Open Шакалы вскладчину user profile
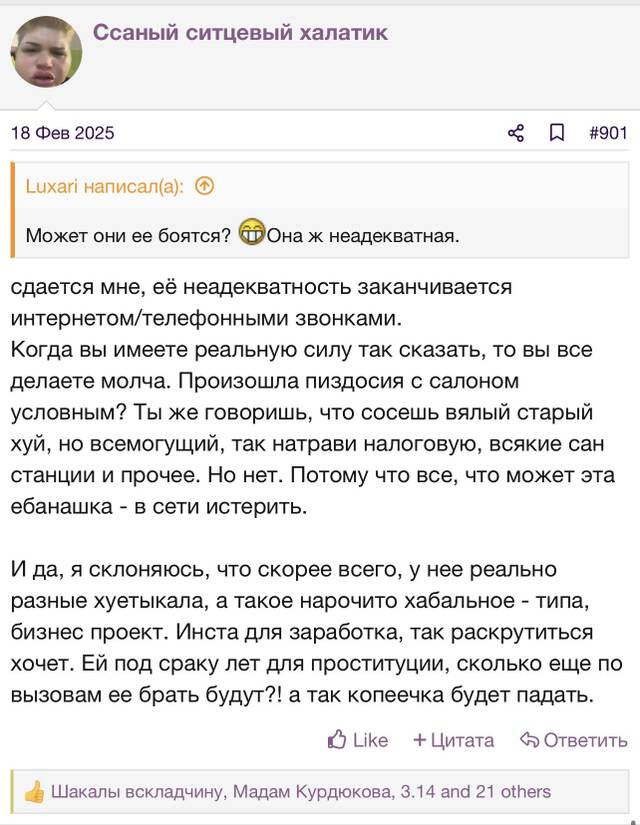The width and height of the screenshot is (640, 825). pos(138,791)
